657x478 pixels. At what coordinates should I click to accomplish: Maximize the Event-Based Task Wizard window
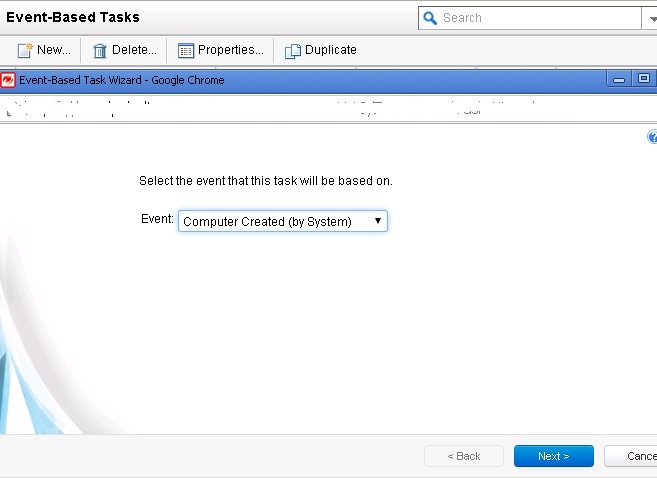point(643,79)
